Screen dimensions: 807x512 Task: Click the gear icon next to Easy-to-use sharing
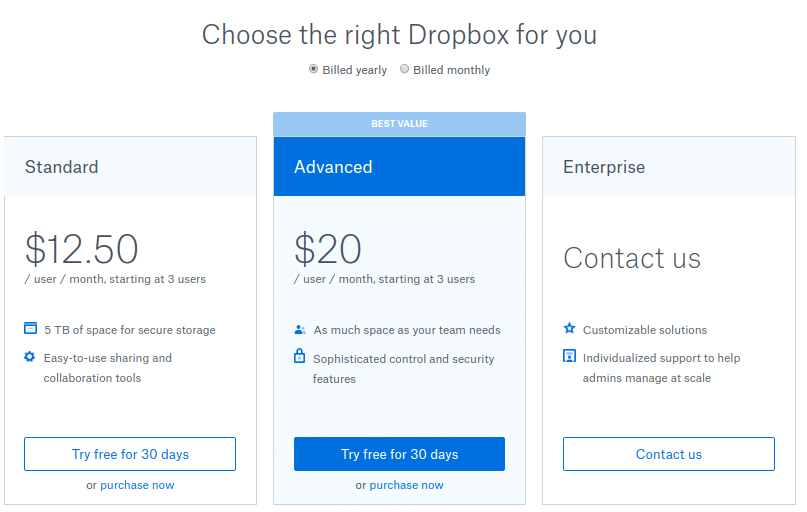[30, 357]
